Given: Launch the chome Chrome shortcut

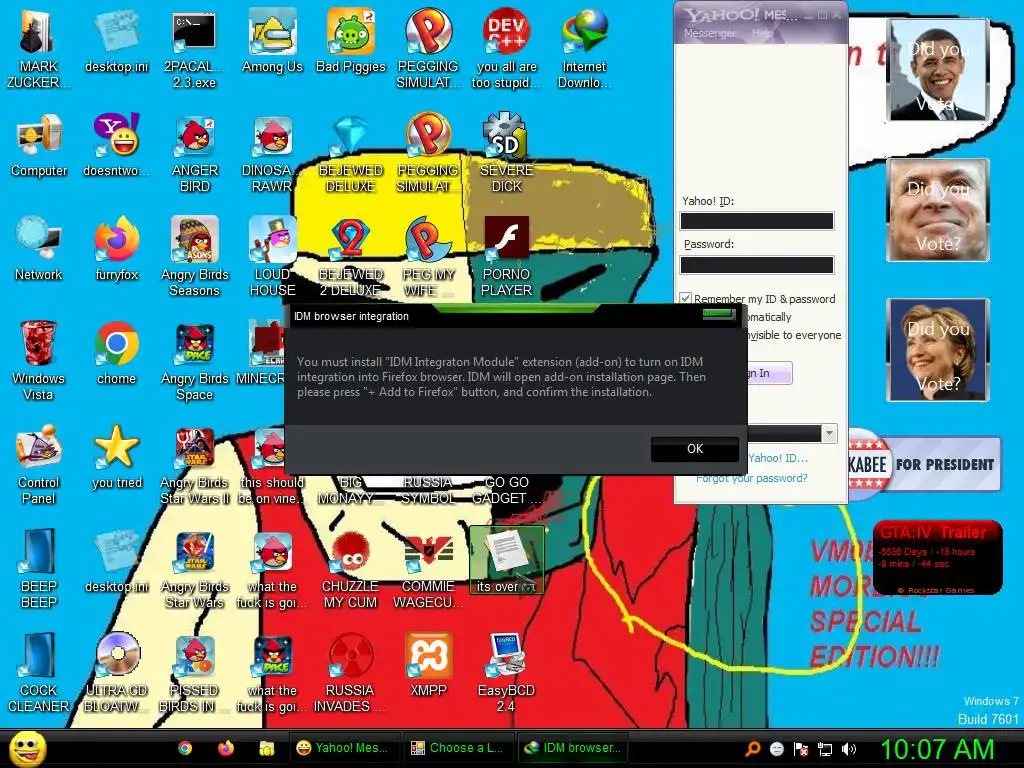Looking at the screenshot, I should click(x=116, y=353).
